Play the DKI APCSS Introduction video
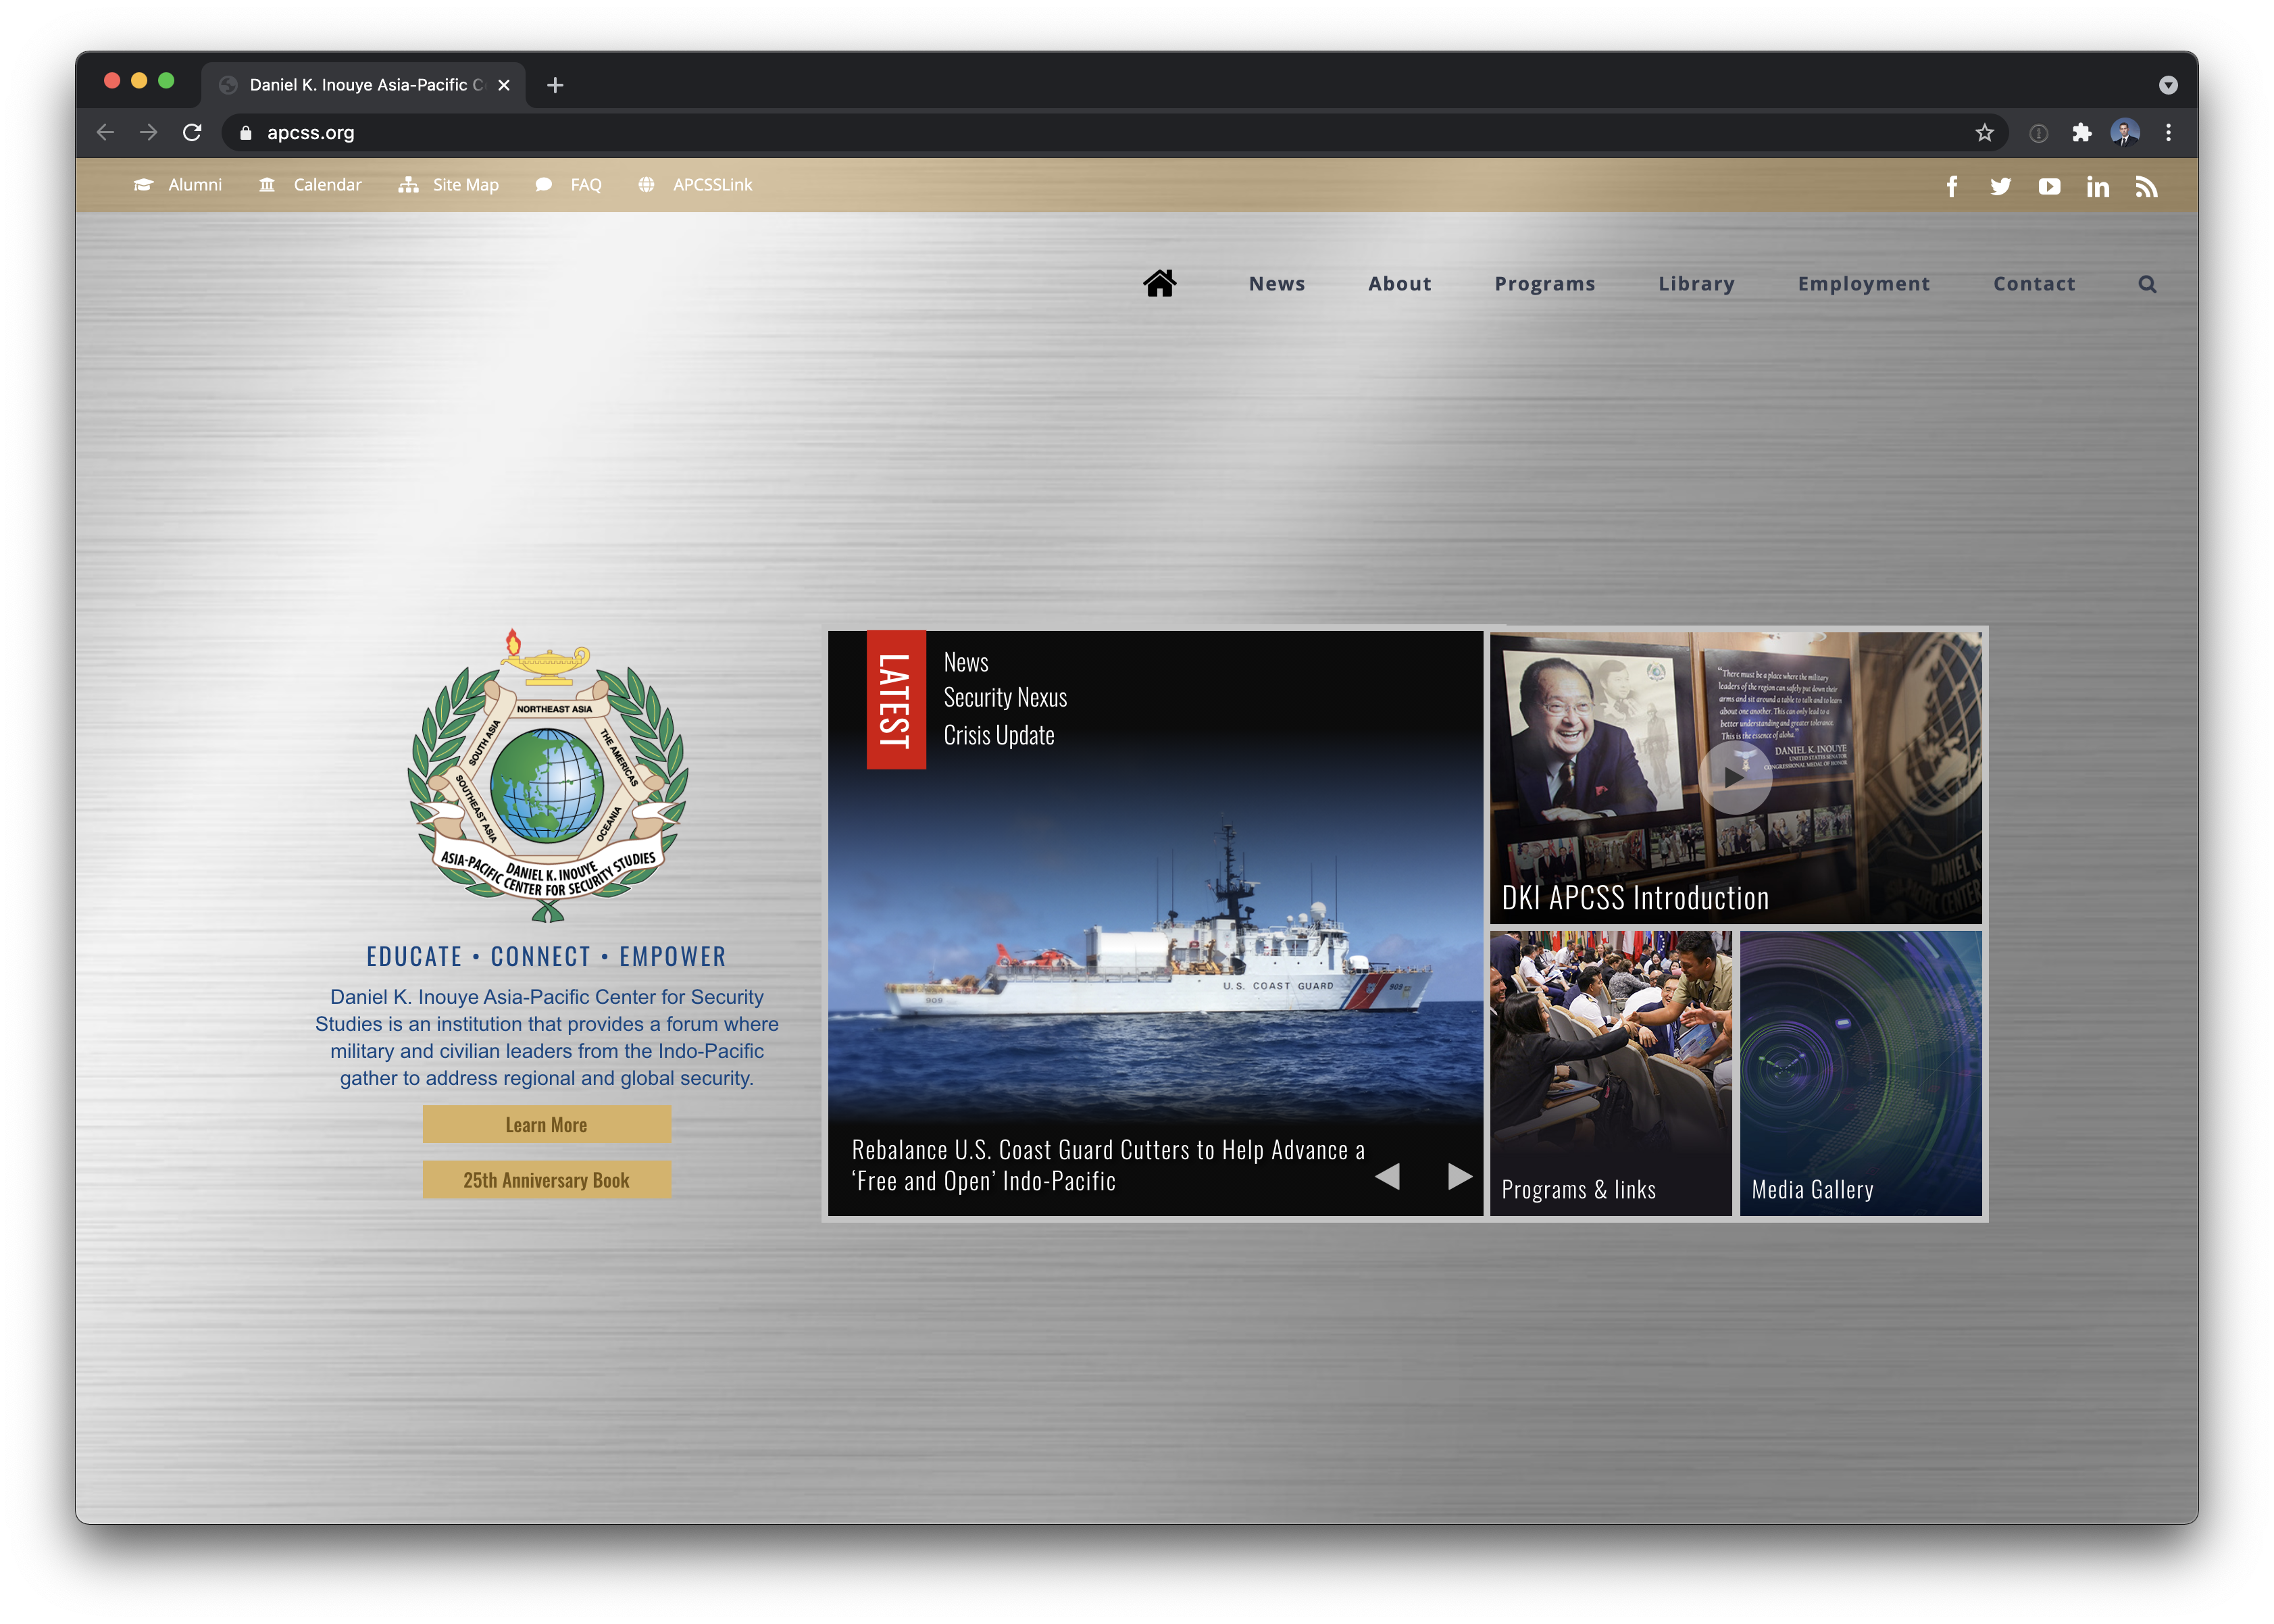2274x1624 pixels. point(1735,777)
